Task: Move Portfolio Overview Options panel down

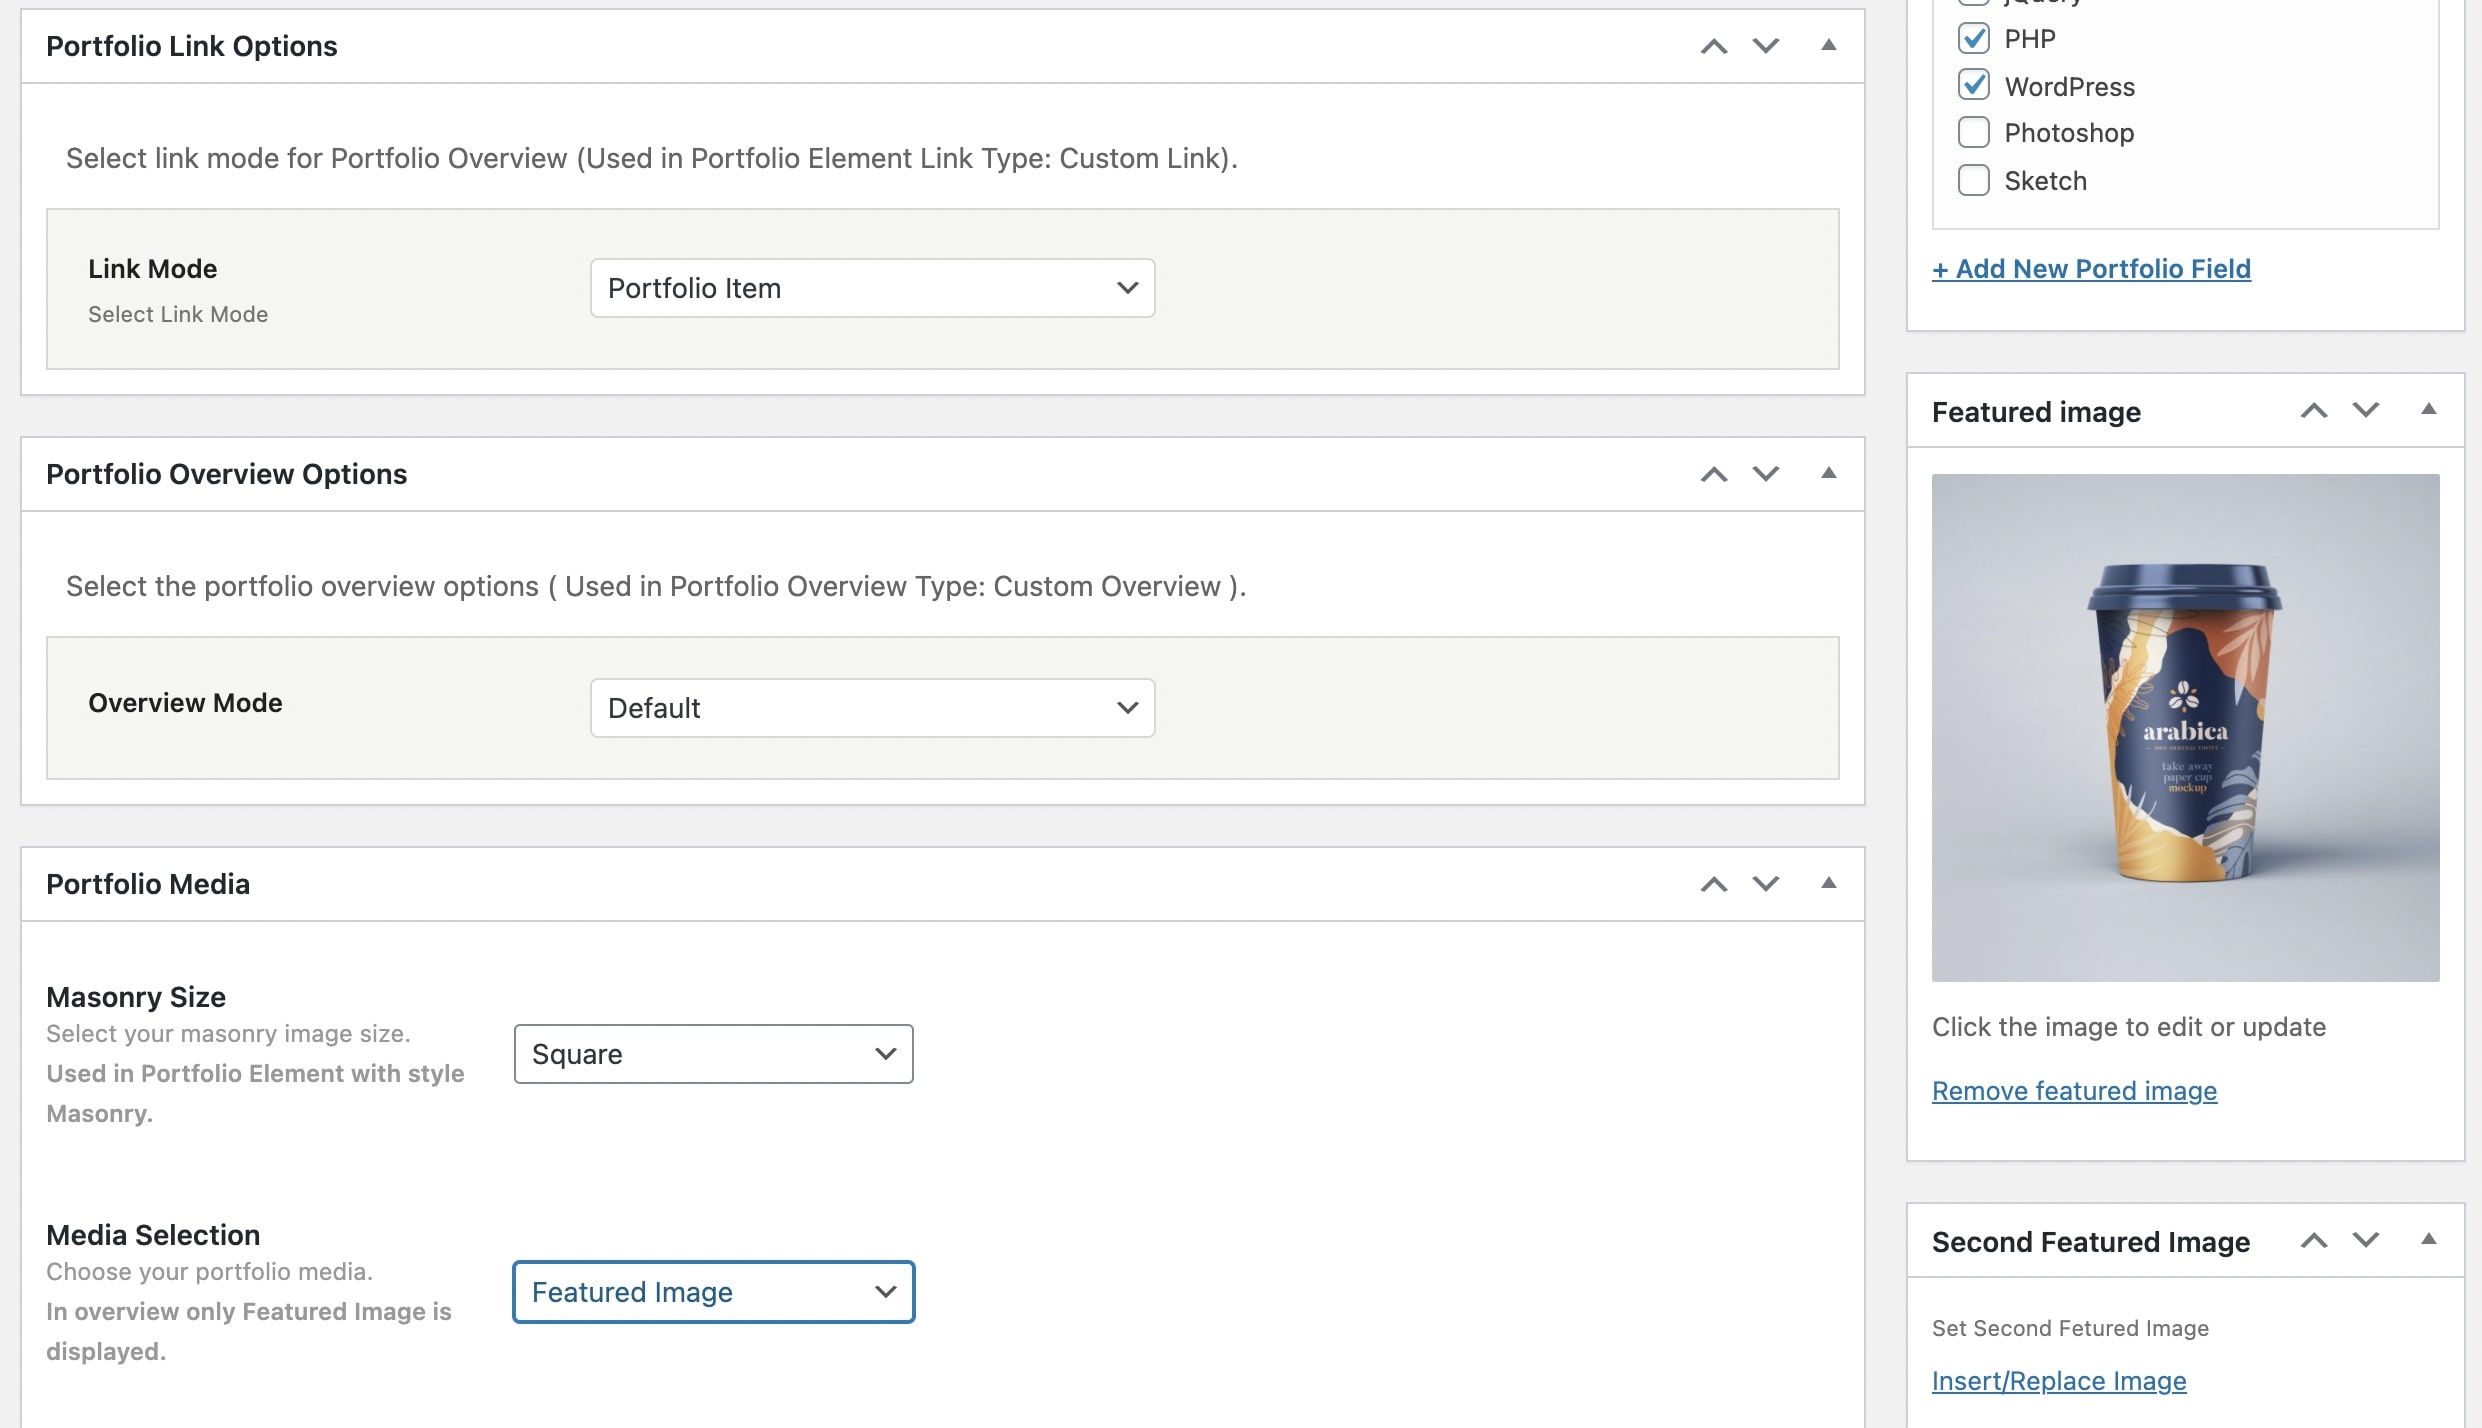Action: click(x=1766, y=474)
